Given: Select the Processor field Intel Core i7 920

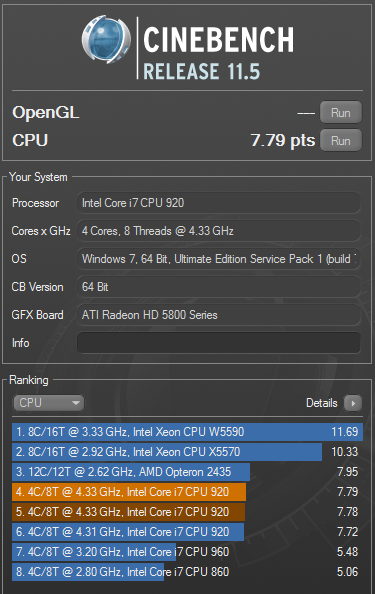Looking at the screenshot, I should 219,203.
